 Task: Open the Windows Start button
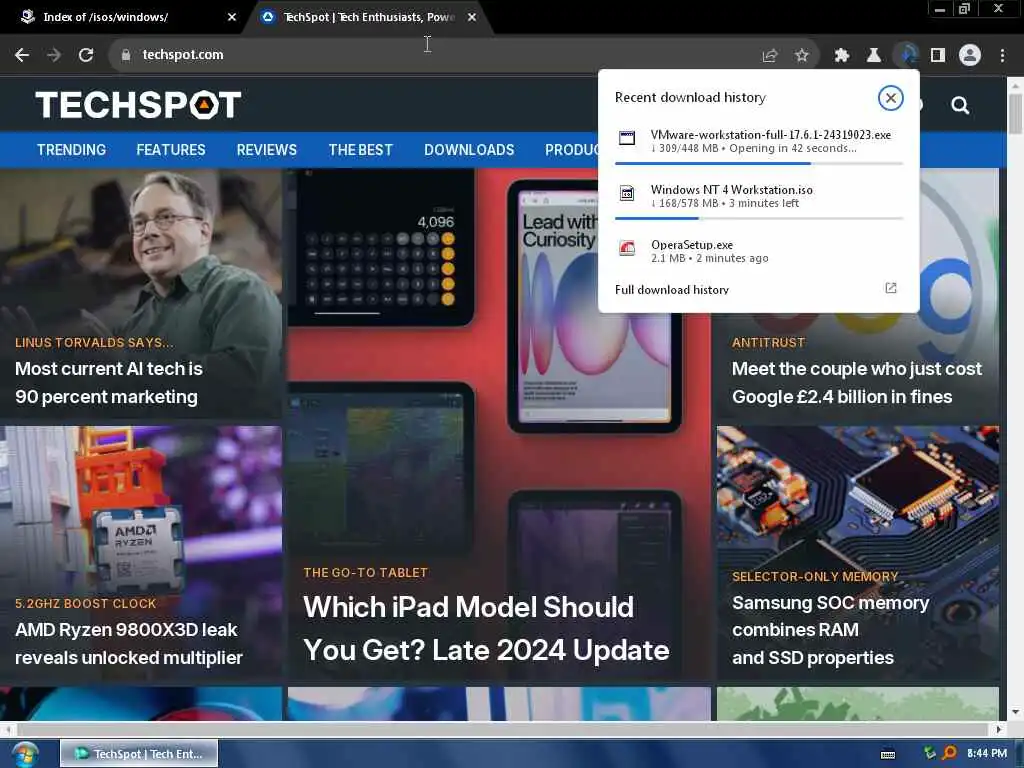(x=25, y=754)
